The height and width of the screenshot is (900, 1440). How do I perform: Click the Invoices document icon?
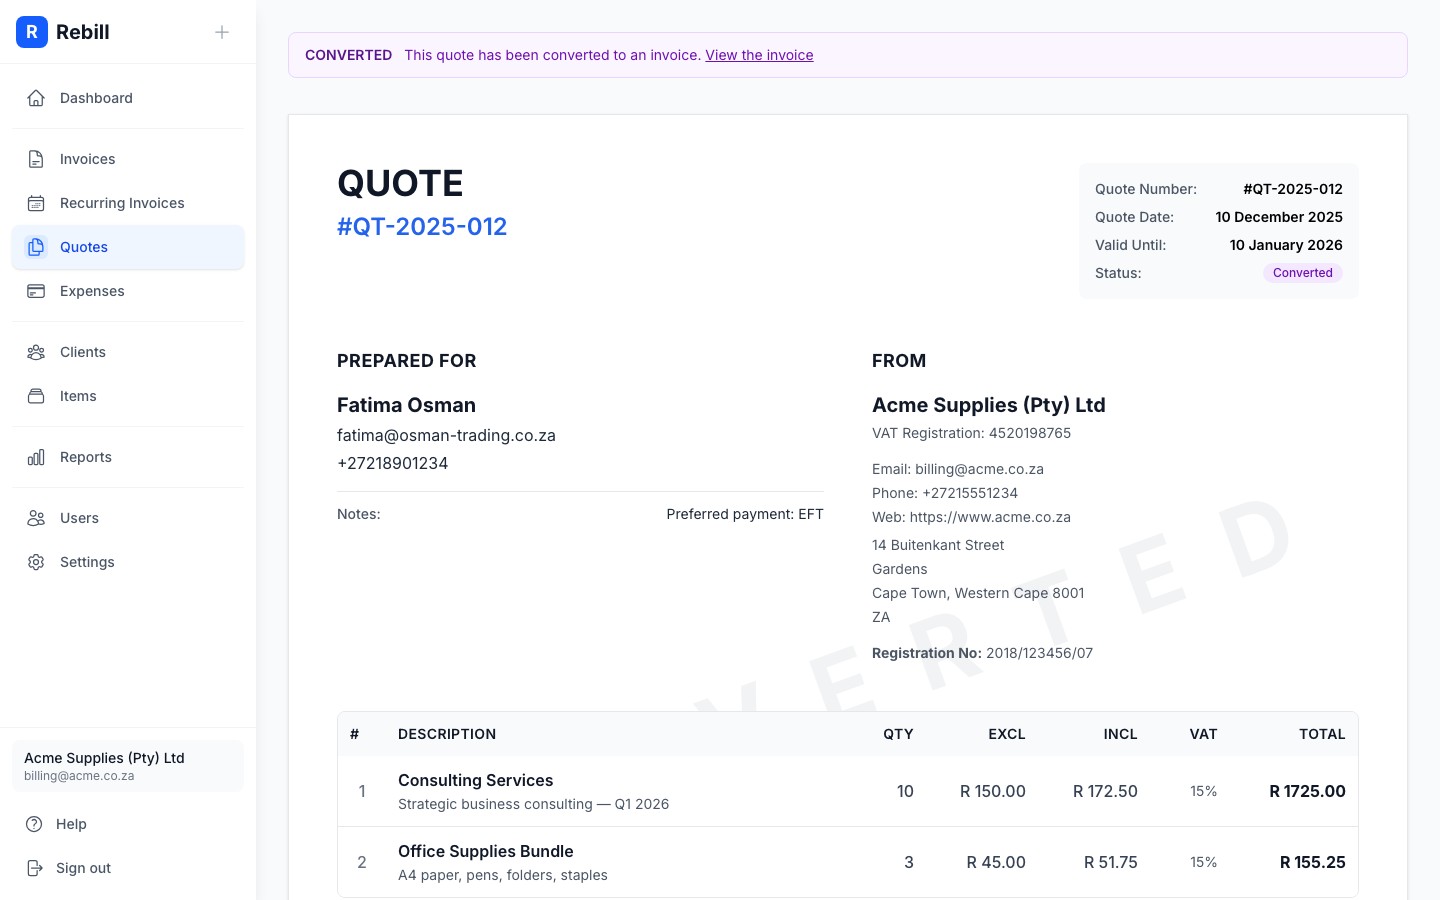[x=36, y=159]
